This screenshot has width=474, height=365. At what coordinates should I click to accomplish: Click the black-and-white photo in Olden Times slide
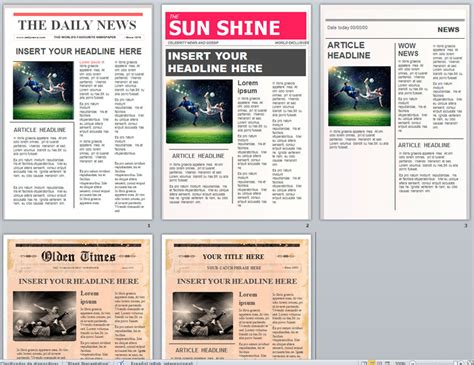tap(44, 316)
